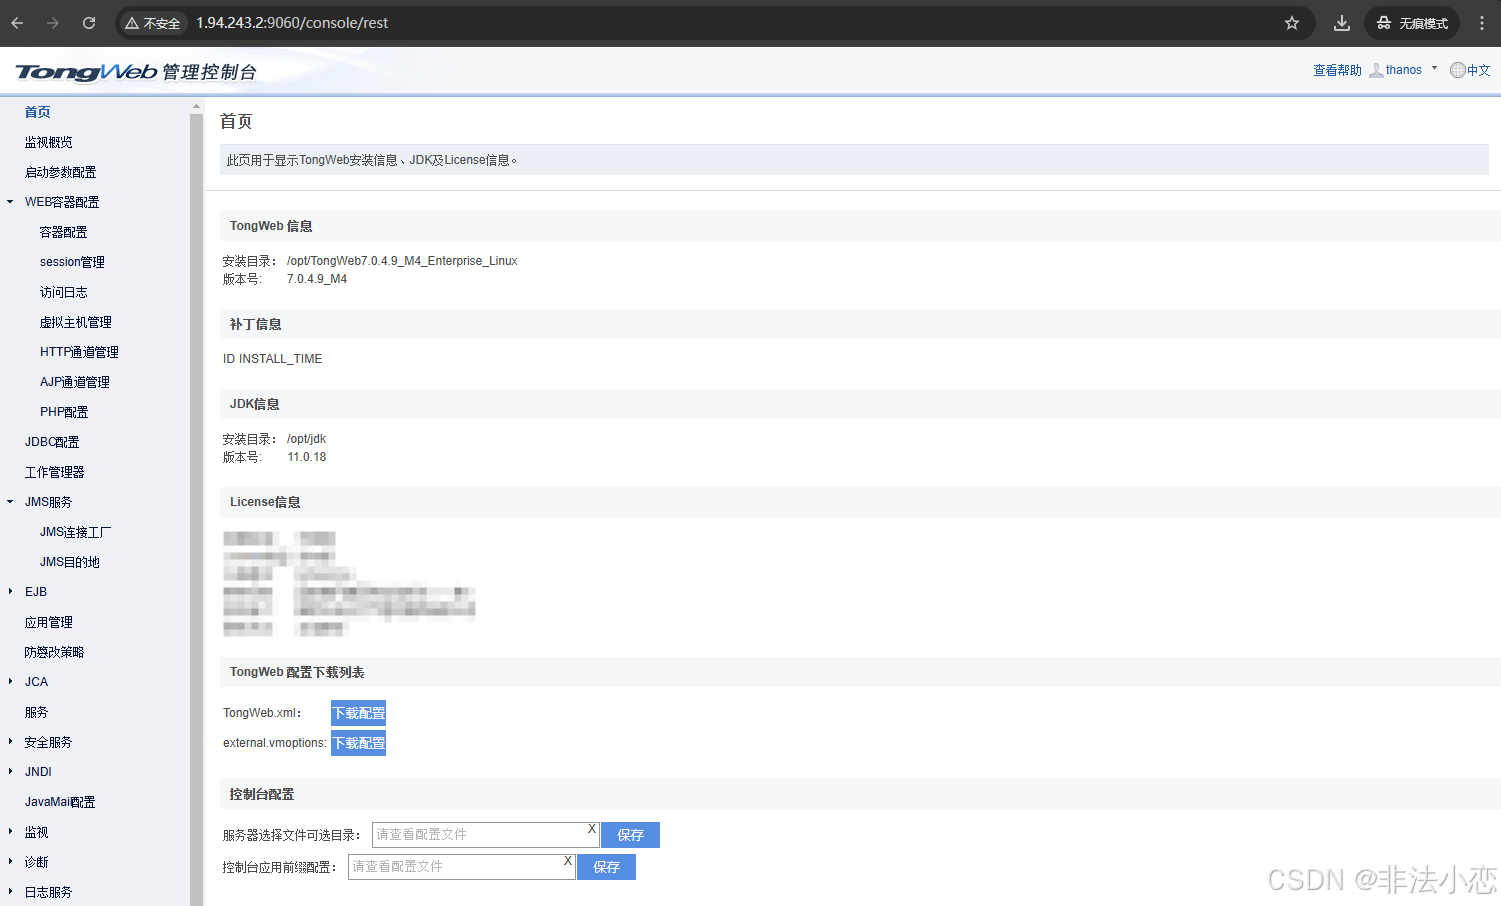Expand the 安全服务 tree node
Viewport: 1501px width, 906px height.
(x=10, y=742)
